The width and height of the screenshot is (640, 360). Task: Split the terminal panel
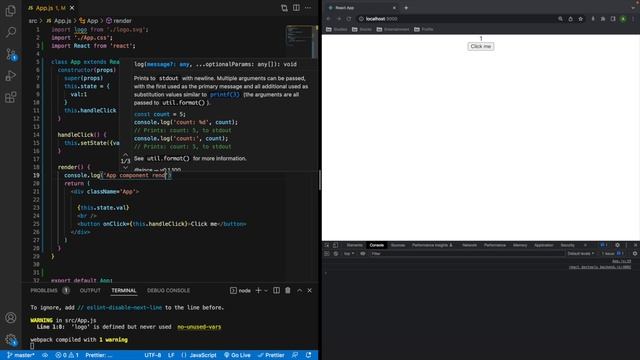tap(276, 291)
